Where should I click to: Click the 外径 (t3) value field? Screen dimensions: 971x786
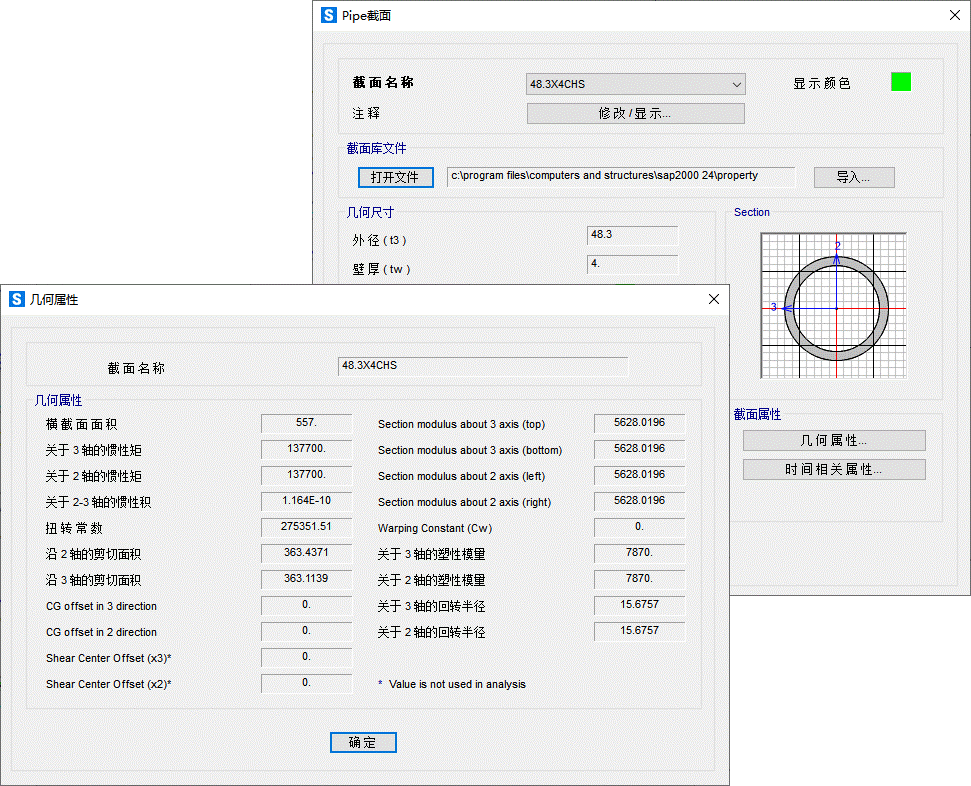(632, 235)
